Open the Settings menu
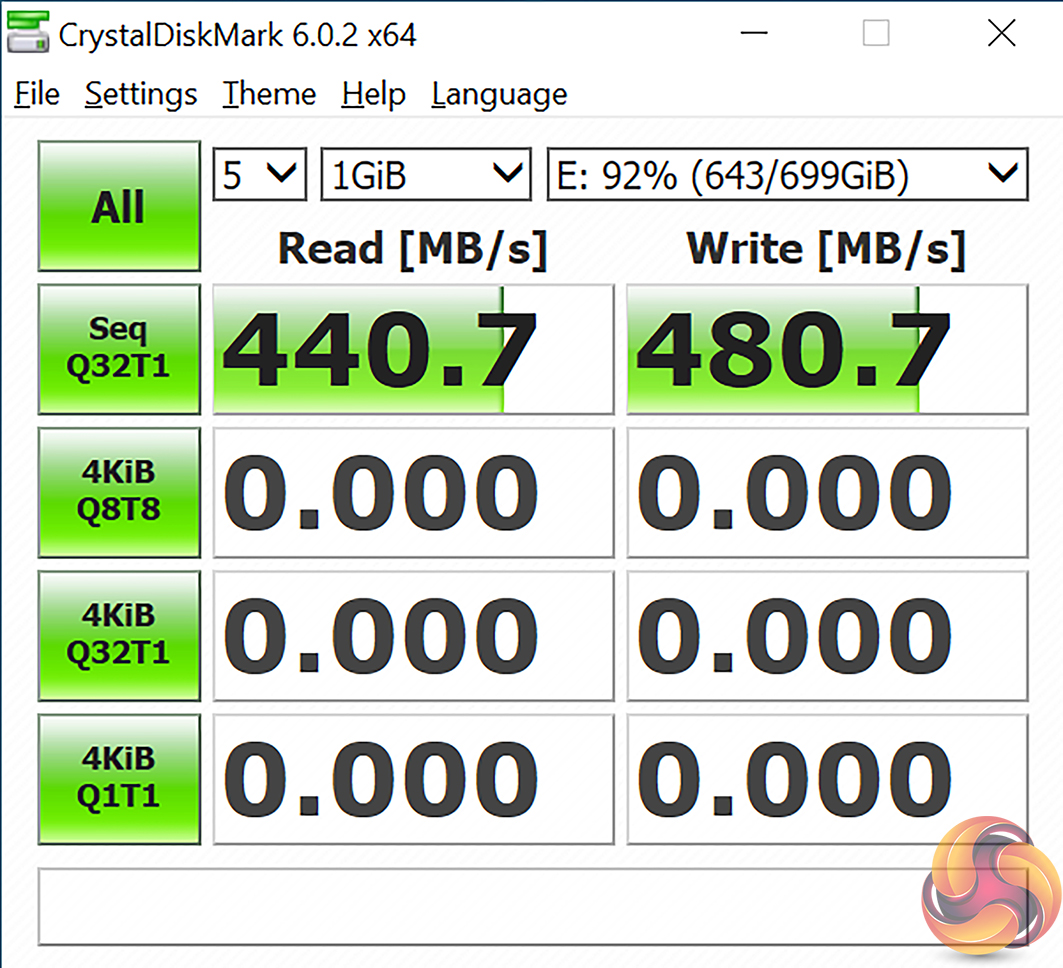 [x=141, y=94]
